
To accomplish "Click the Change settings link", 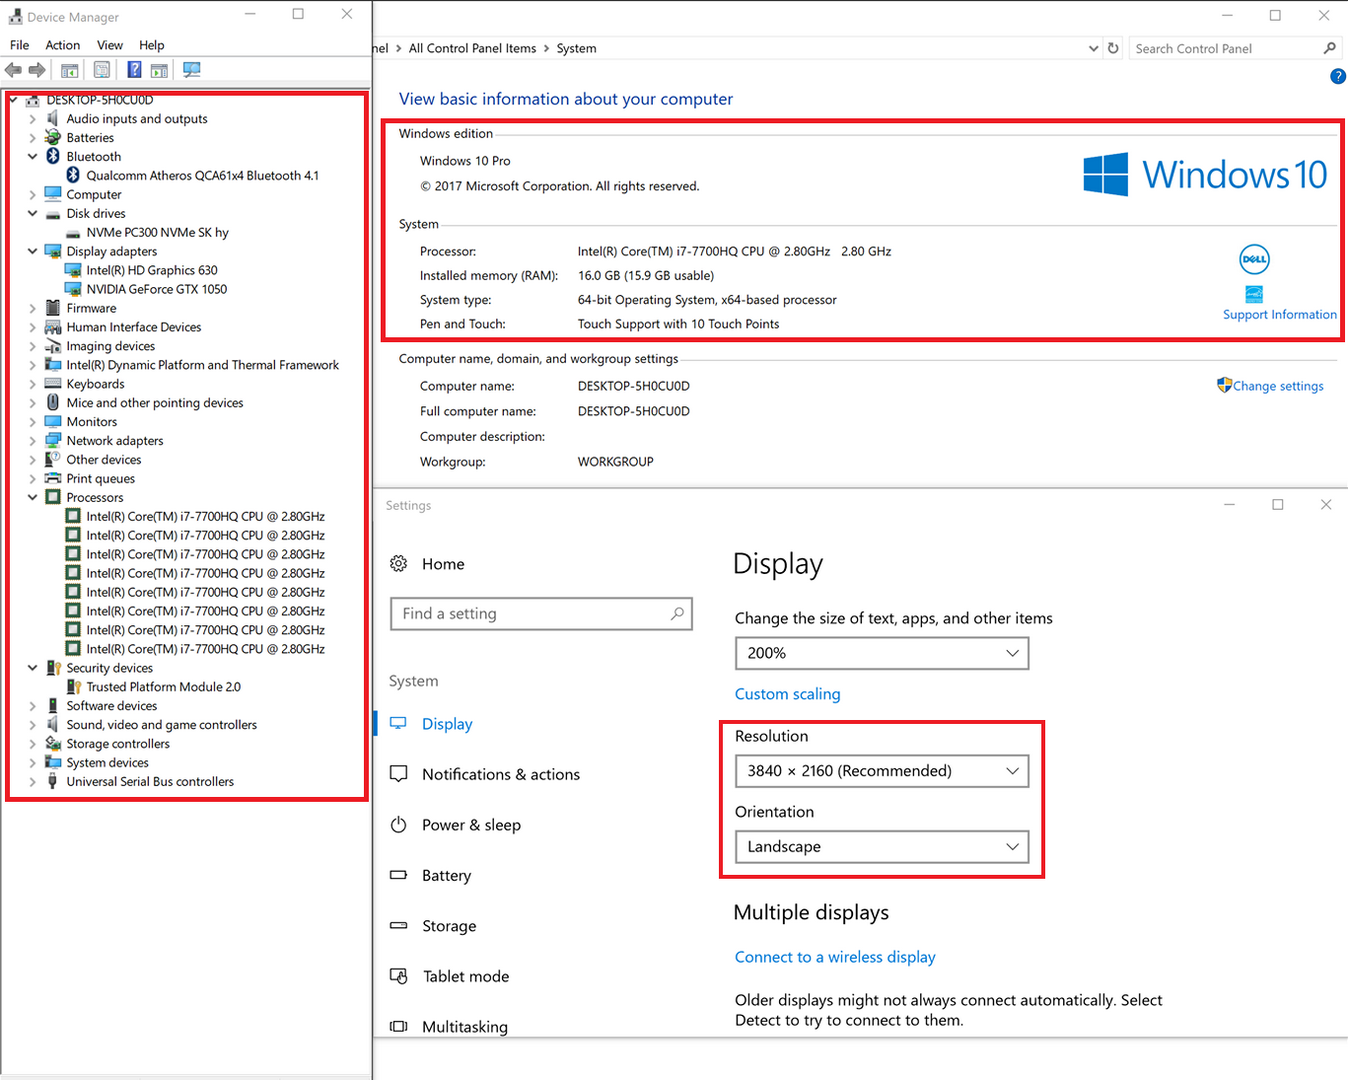I will click(x=1278, y=386).
